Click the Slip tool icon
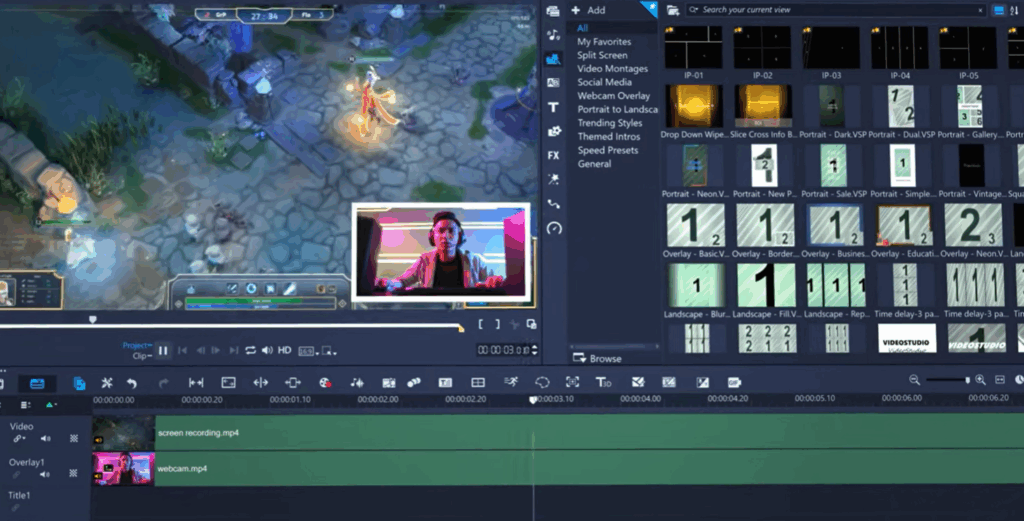Viewport: 1024px width, 521px height. (196, 383)
